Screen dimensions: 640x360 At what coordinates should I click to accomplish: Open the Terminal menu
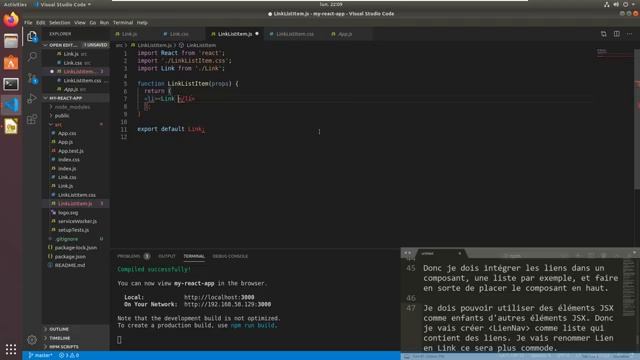[123, 22]
